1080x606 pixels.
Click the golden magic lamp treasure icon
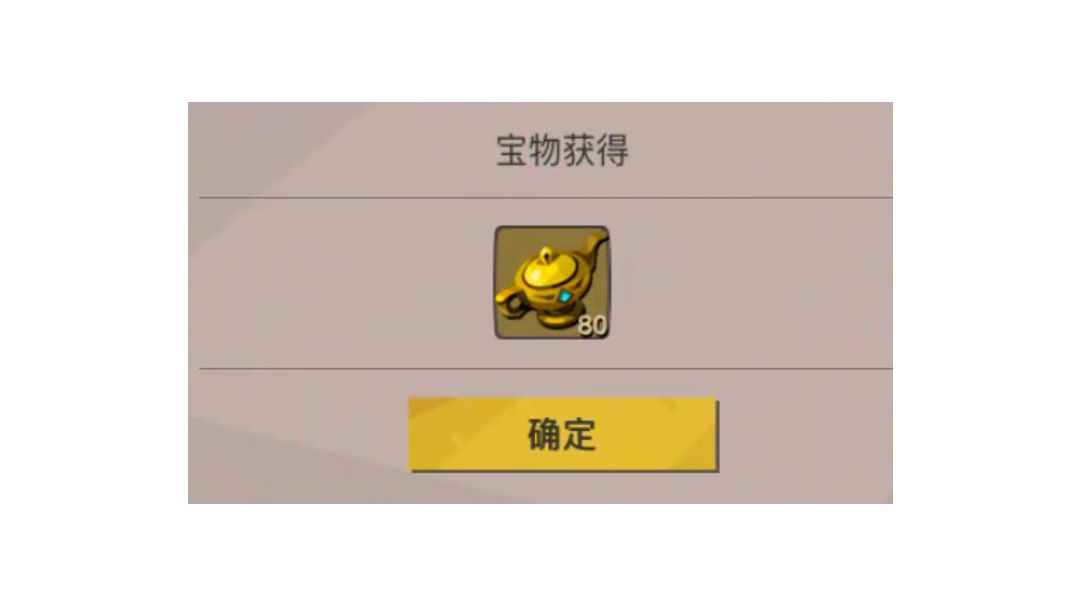point(552,282)
